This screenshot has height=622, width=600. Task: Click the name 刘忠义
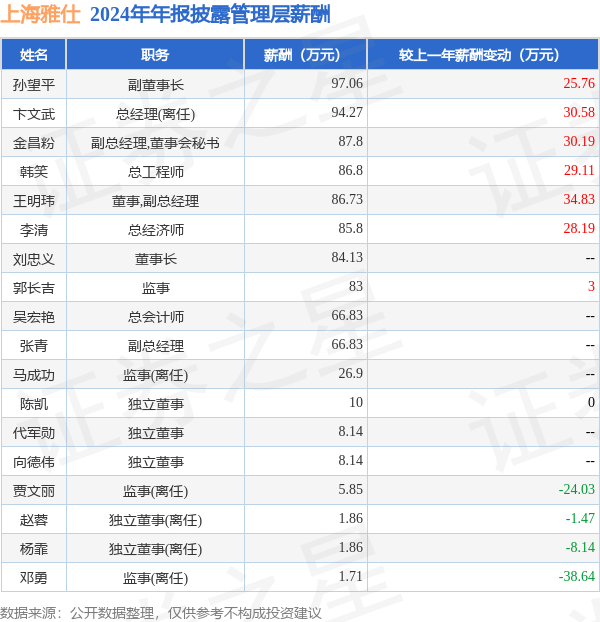coord(34,259)
